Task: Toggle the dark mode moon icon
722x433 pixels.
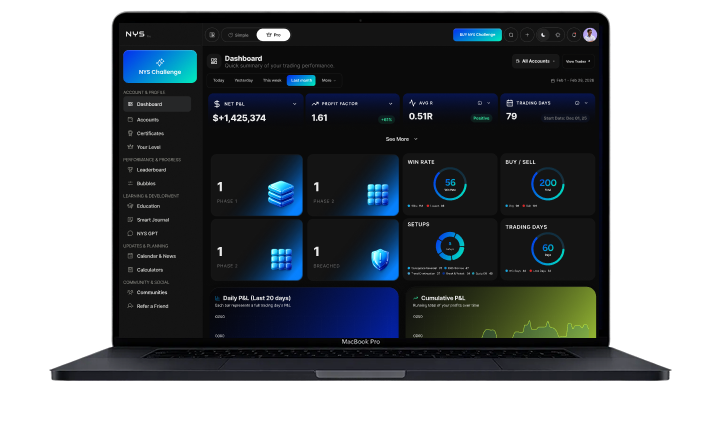Action: 542,34
